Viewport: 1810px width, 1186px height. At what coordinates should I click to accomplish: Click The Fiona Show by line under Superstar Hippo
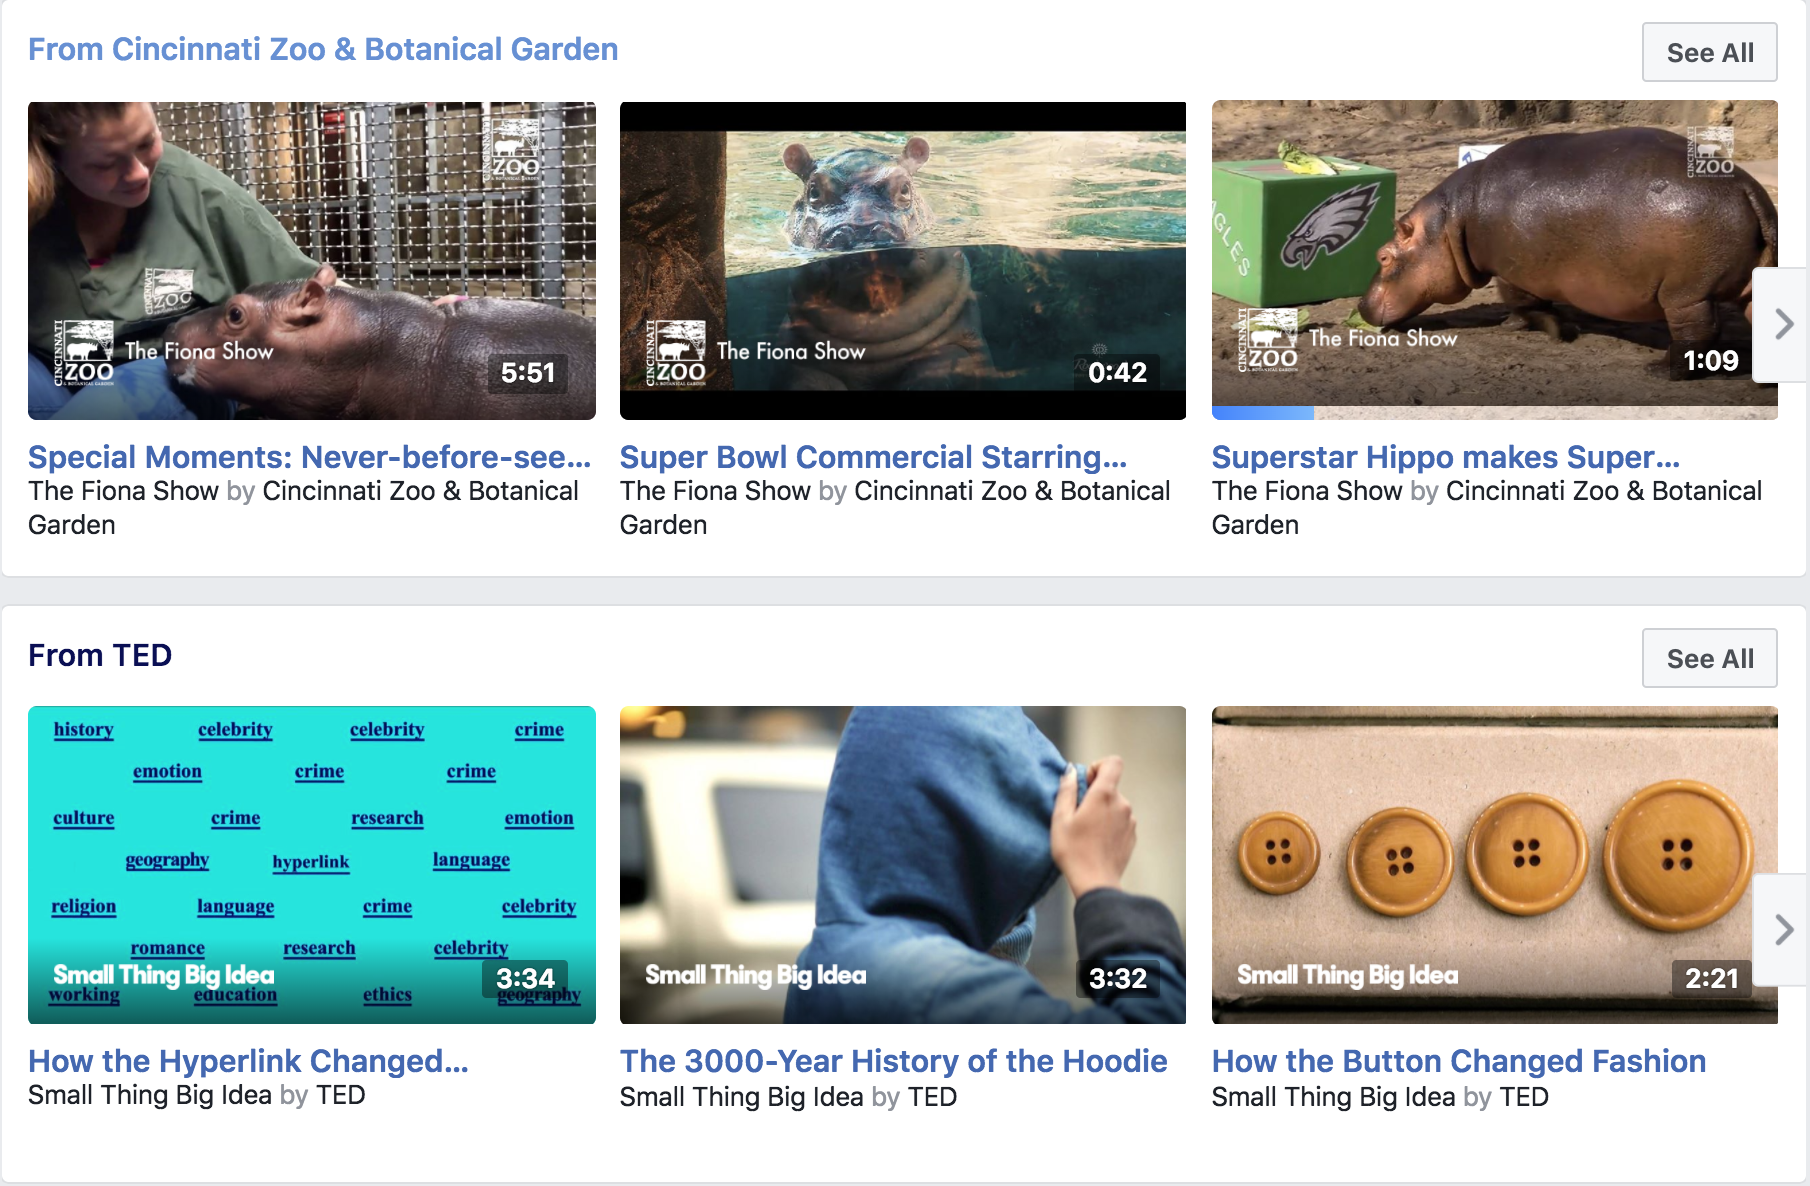coord(1487,508)
